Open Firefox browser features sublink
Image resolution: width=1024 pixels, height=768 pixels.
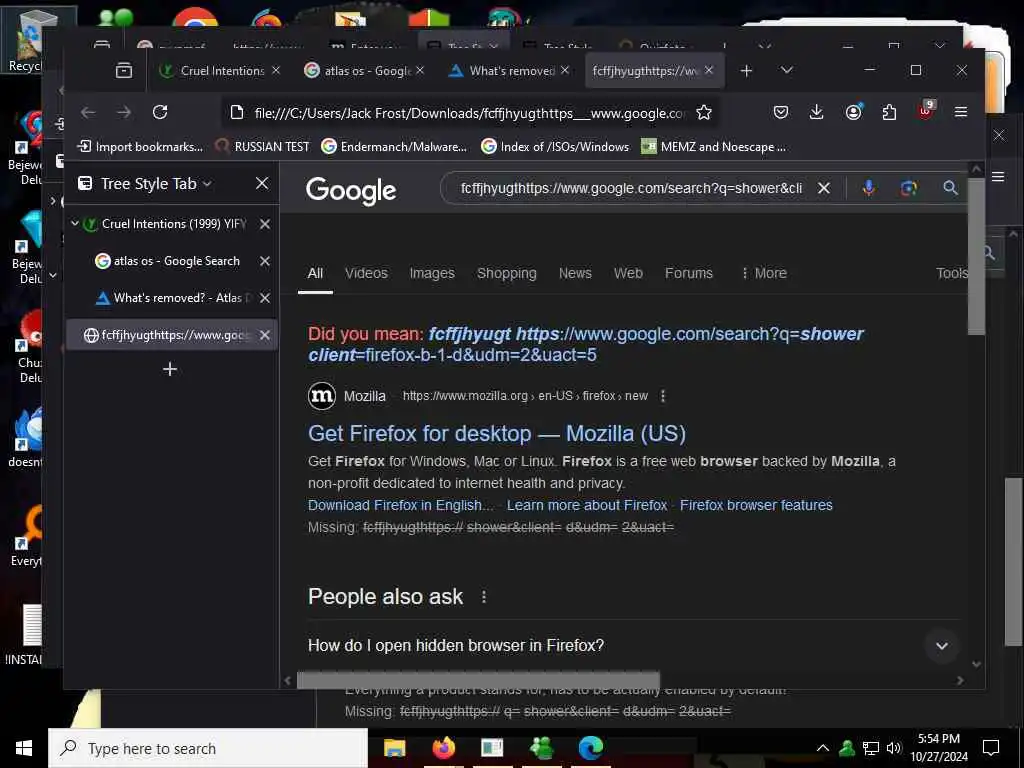coord(756,505)
